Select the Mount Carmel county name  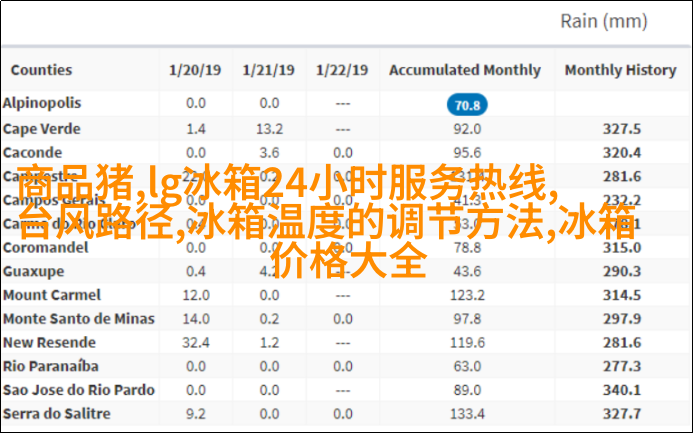click(52, 295)
